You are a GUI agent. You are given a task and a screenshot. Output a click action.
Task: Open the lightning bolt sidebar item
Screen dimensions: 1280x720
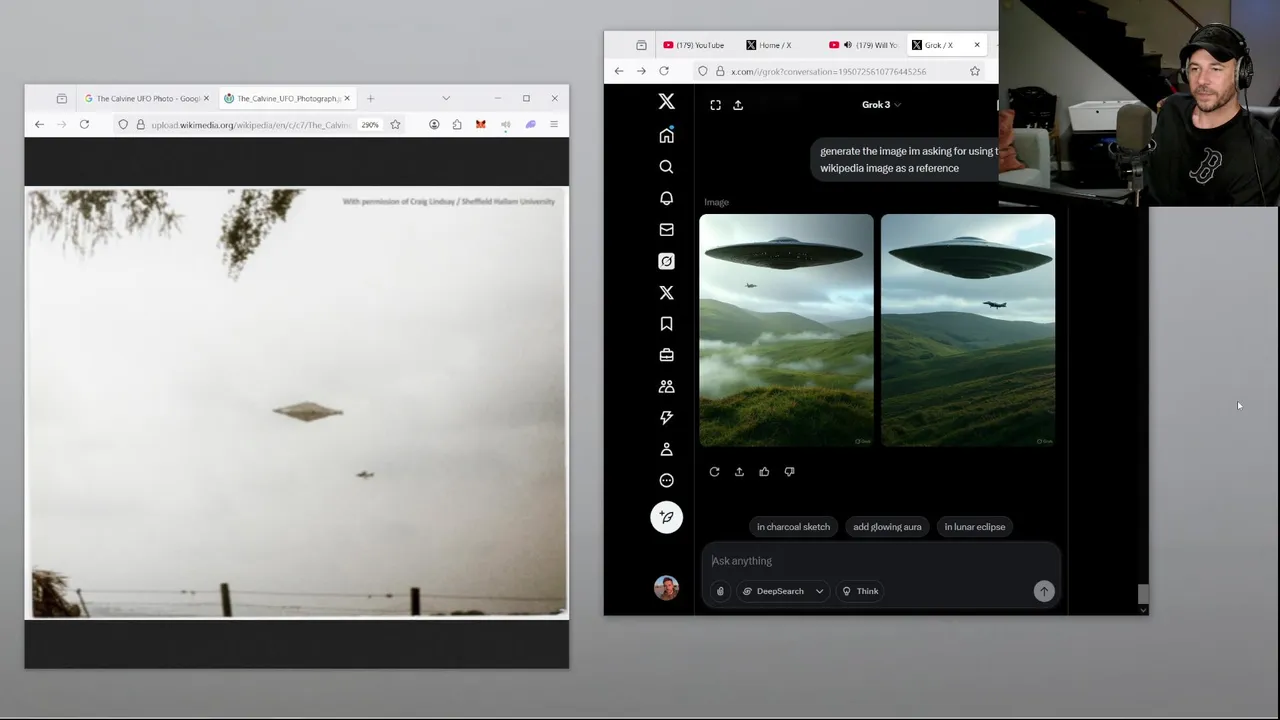pos(666,418)
